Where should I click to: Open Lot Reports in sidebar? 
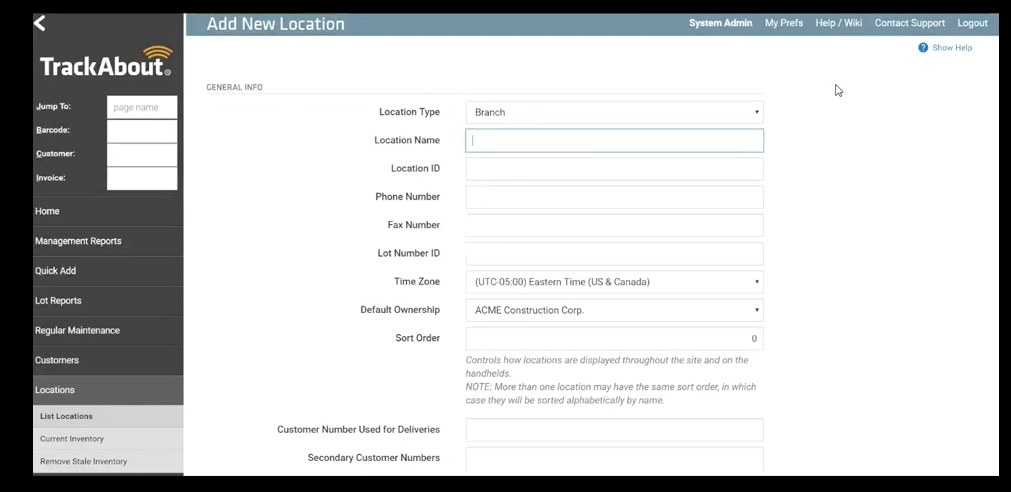coord(108,300)
